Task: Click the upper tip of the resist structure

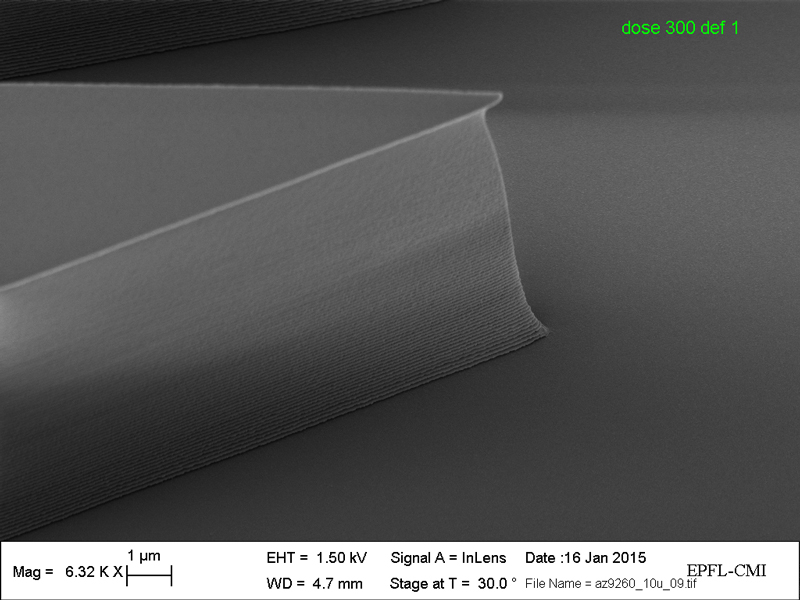Action: tap(496, 98)
